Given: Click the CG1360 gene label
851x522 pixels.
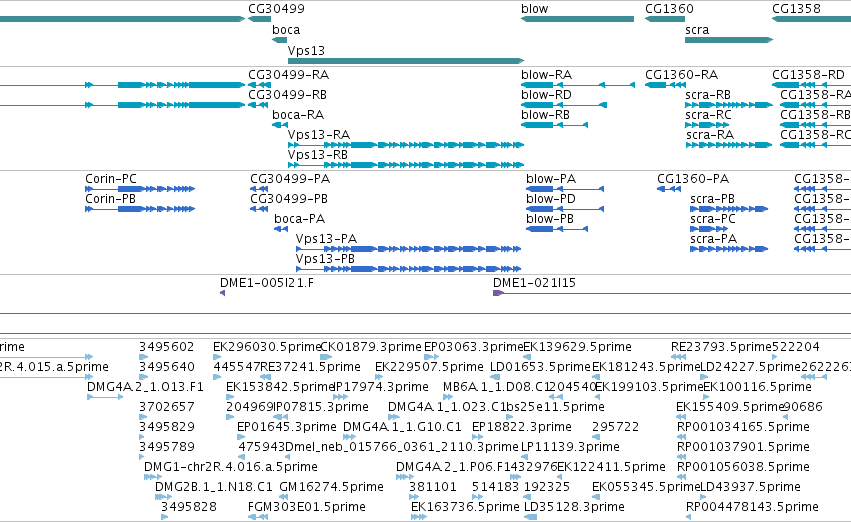Looking at the screenshot, I should [669, 9].
